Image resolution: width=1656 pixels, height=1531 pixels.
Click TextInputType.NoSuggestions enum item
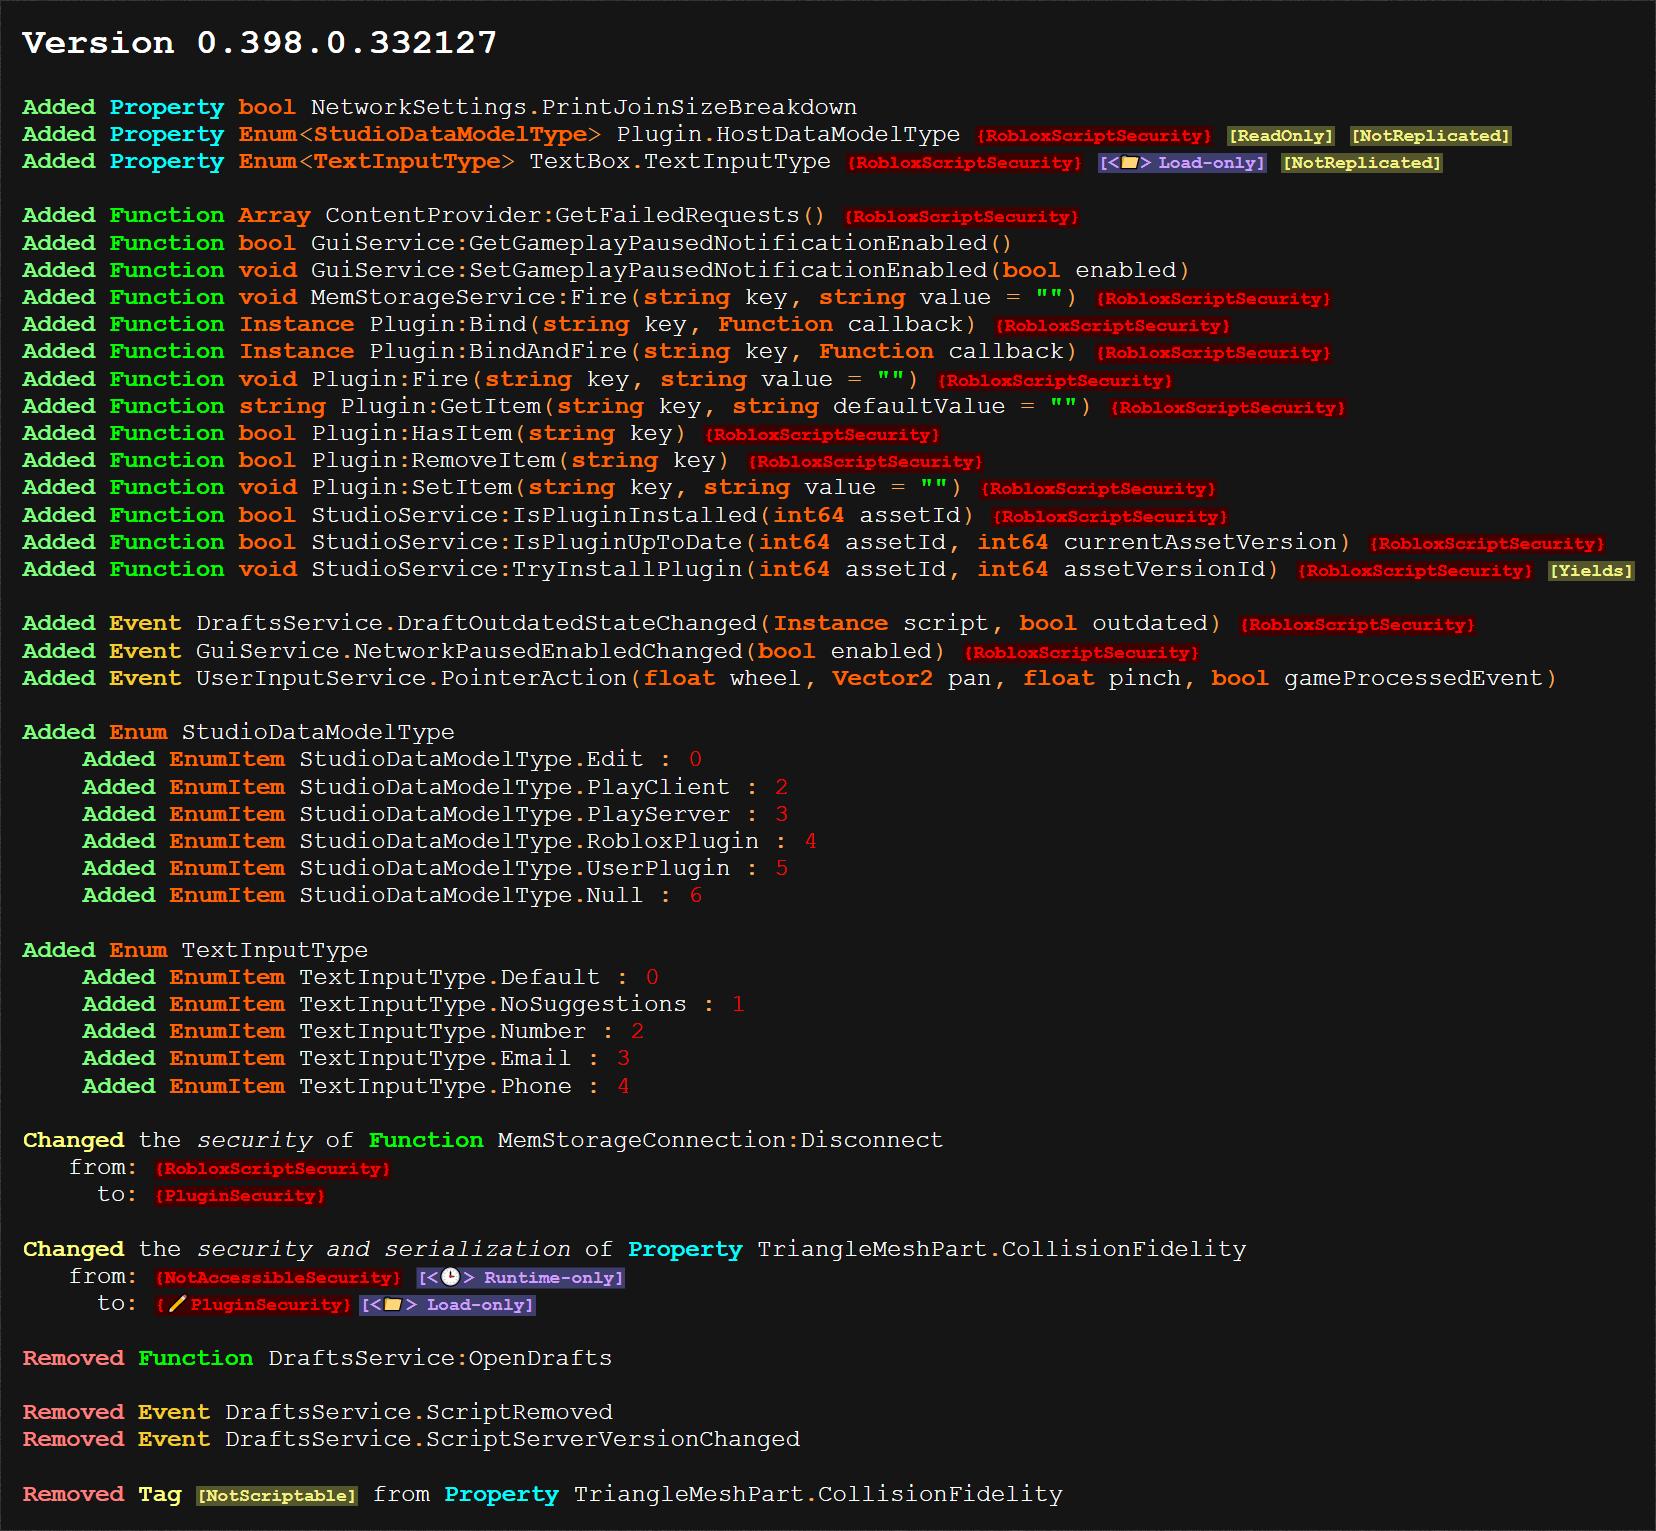coord(492,1004)
